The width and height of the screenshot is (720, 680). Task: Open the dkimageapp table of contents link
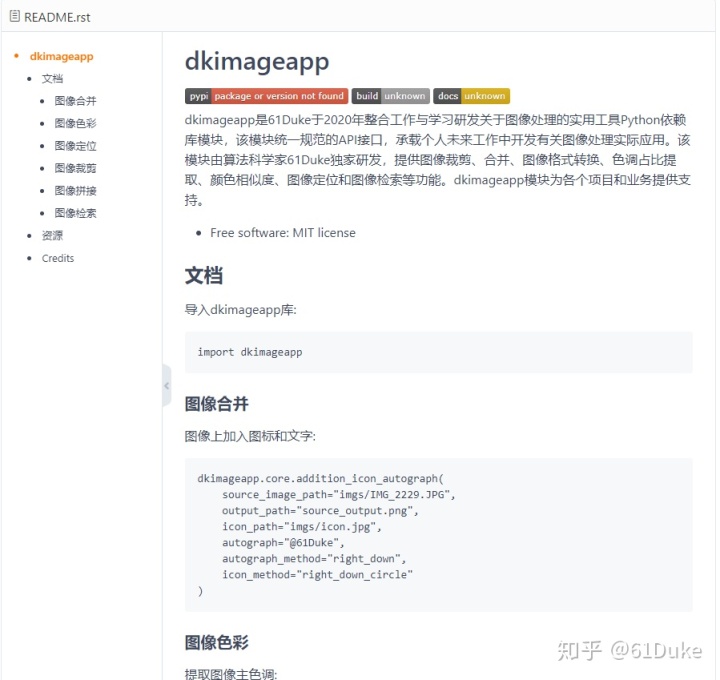pos(62,56)
